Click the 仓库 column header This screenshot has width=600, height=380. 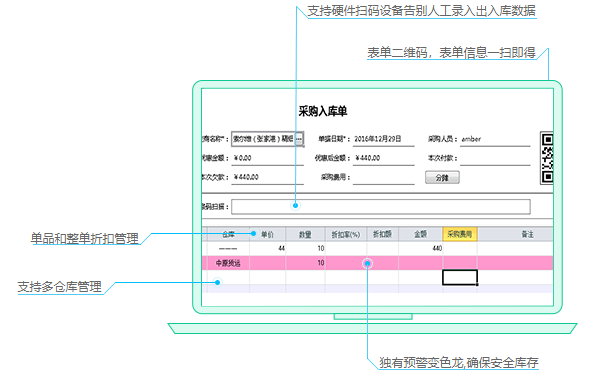(x=228, y=234)
